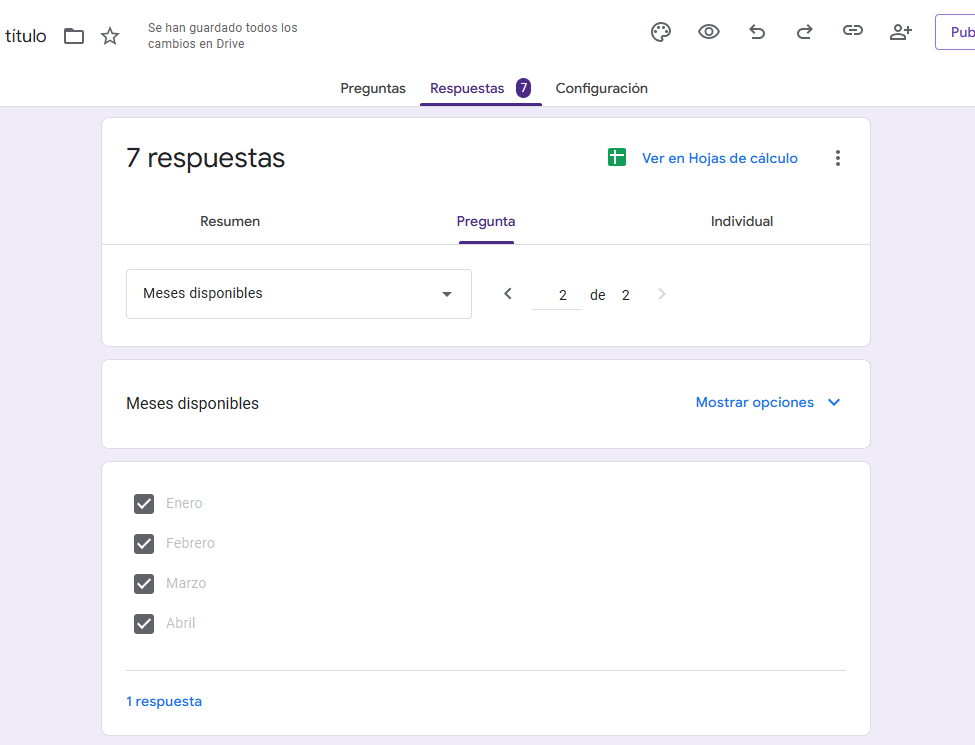Screen dimensions: 975x745
Task: Expand Mostrar opciones
Action: [768, 402]
